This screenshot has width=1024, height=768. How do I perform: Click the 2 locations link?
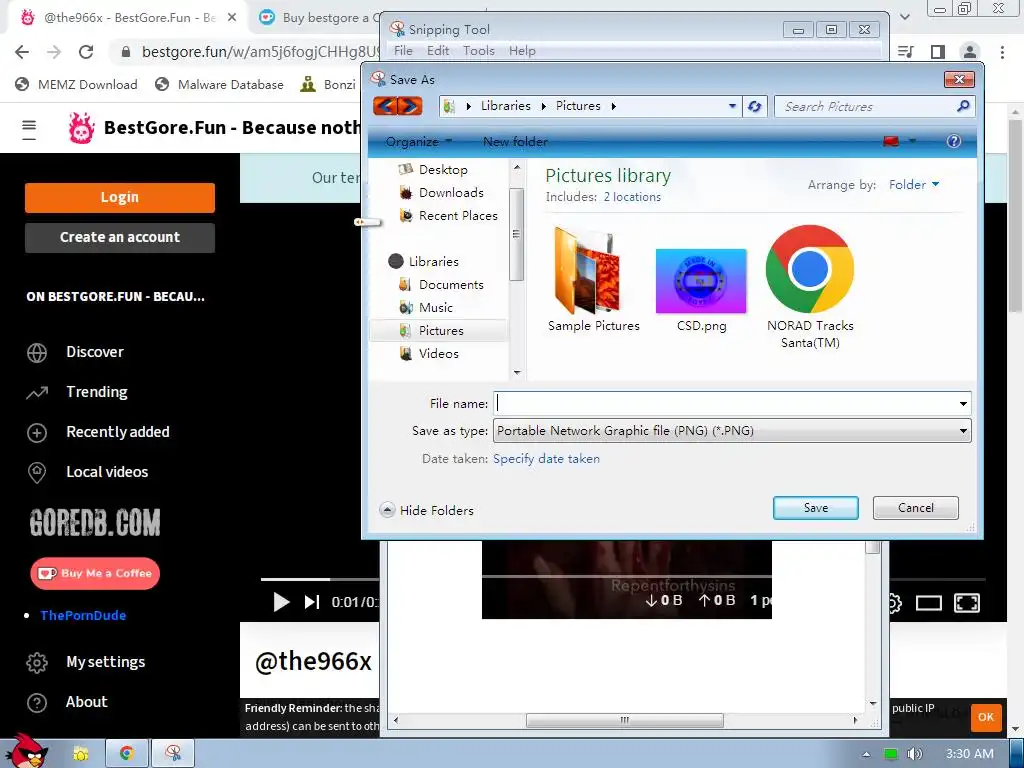pyautogui.click(x=632, y=197)
